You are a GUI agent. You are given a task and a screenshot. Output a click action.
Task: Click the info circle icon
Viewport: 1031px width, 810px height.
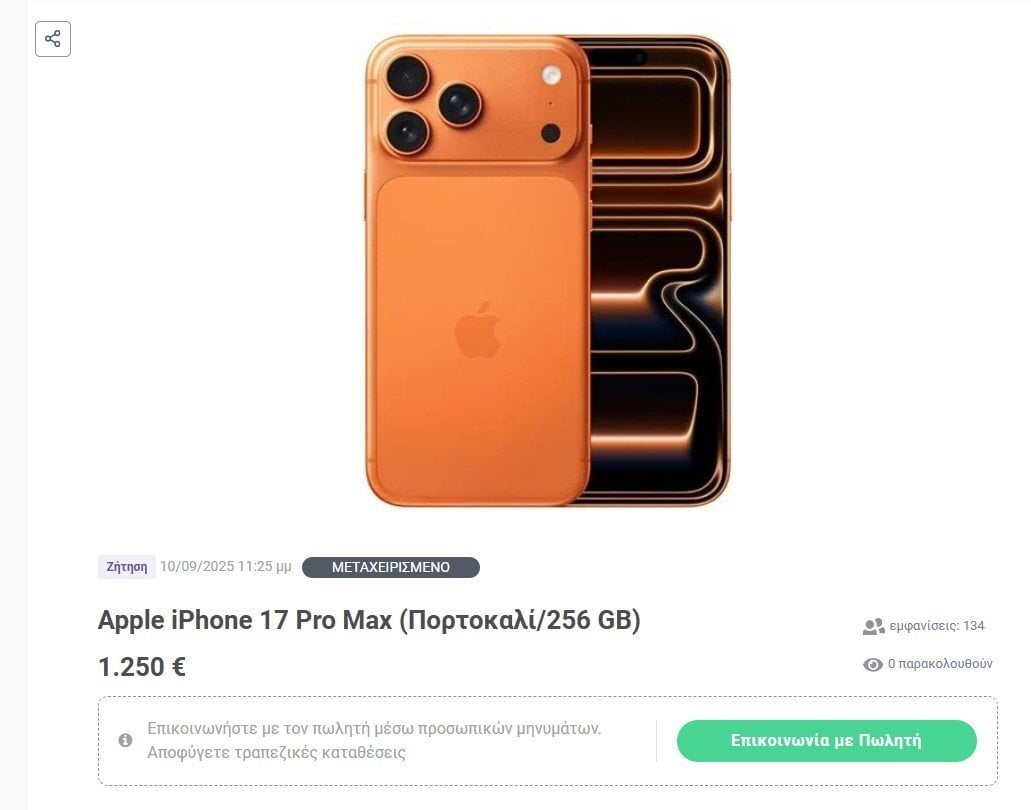126,740
